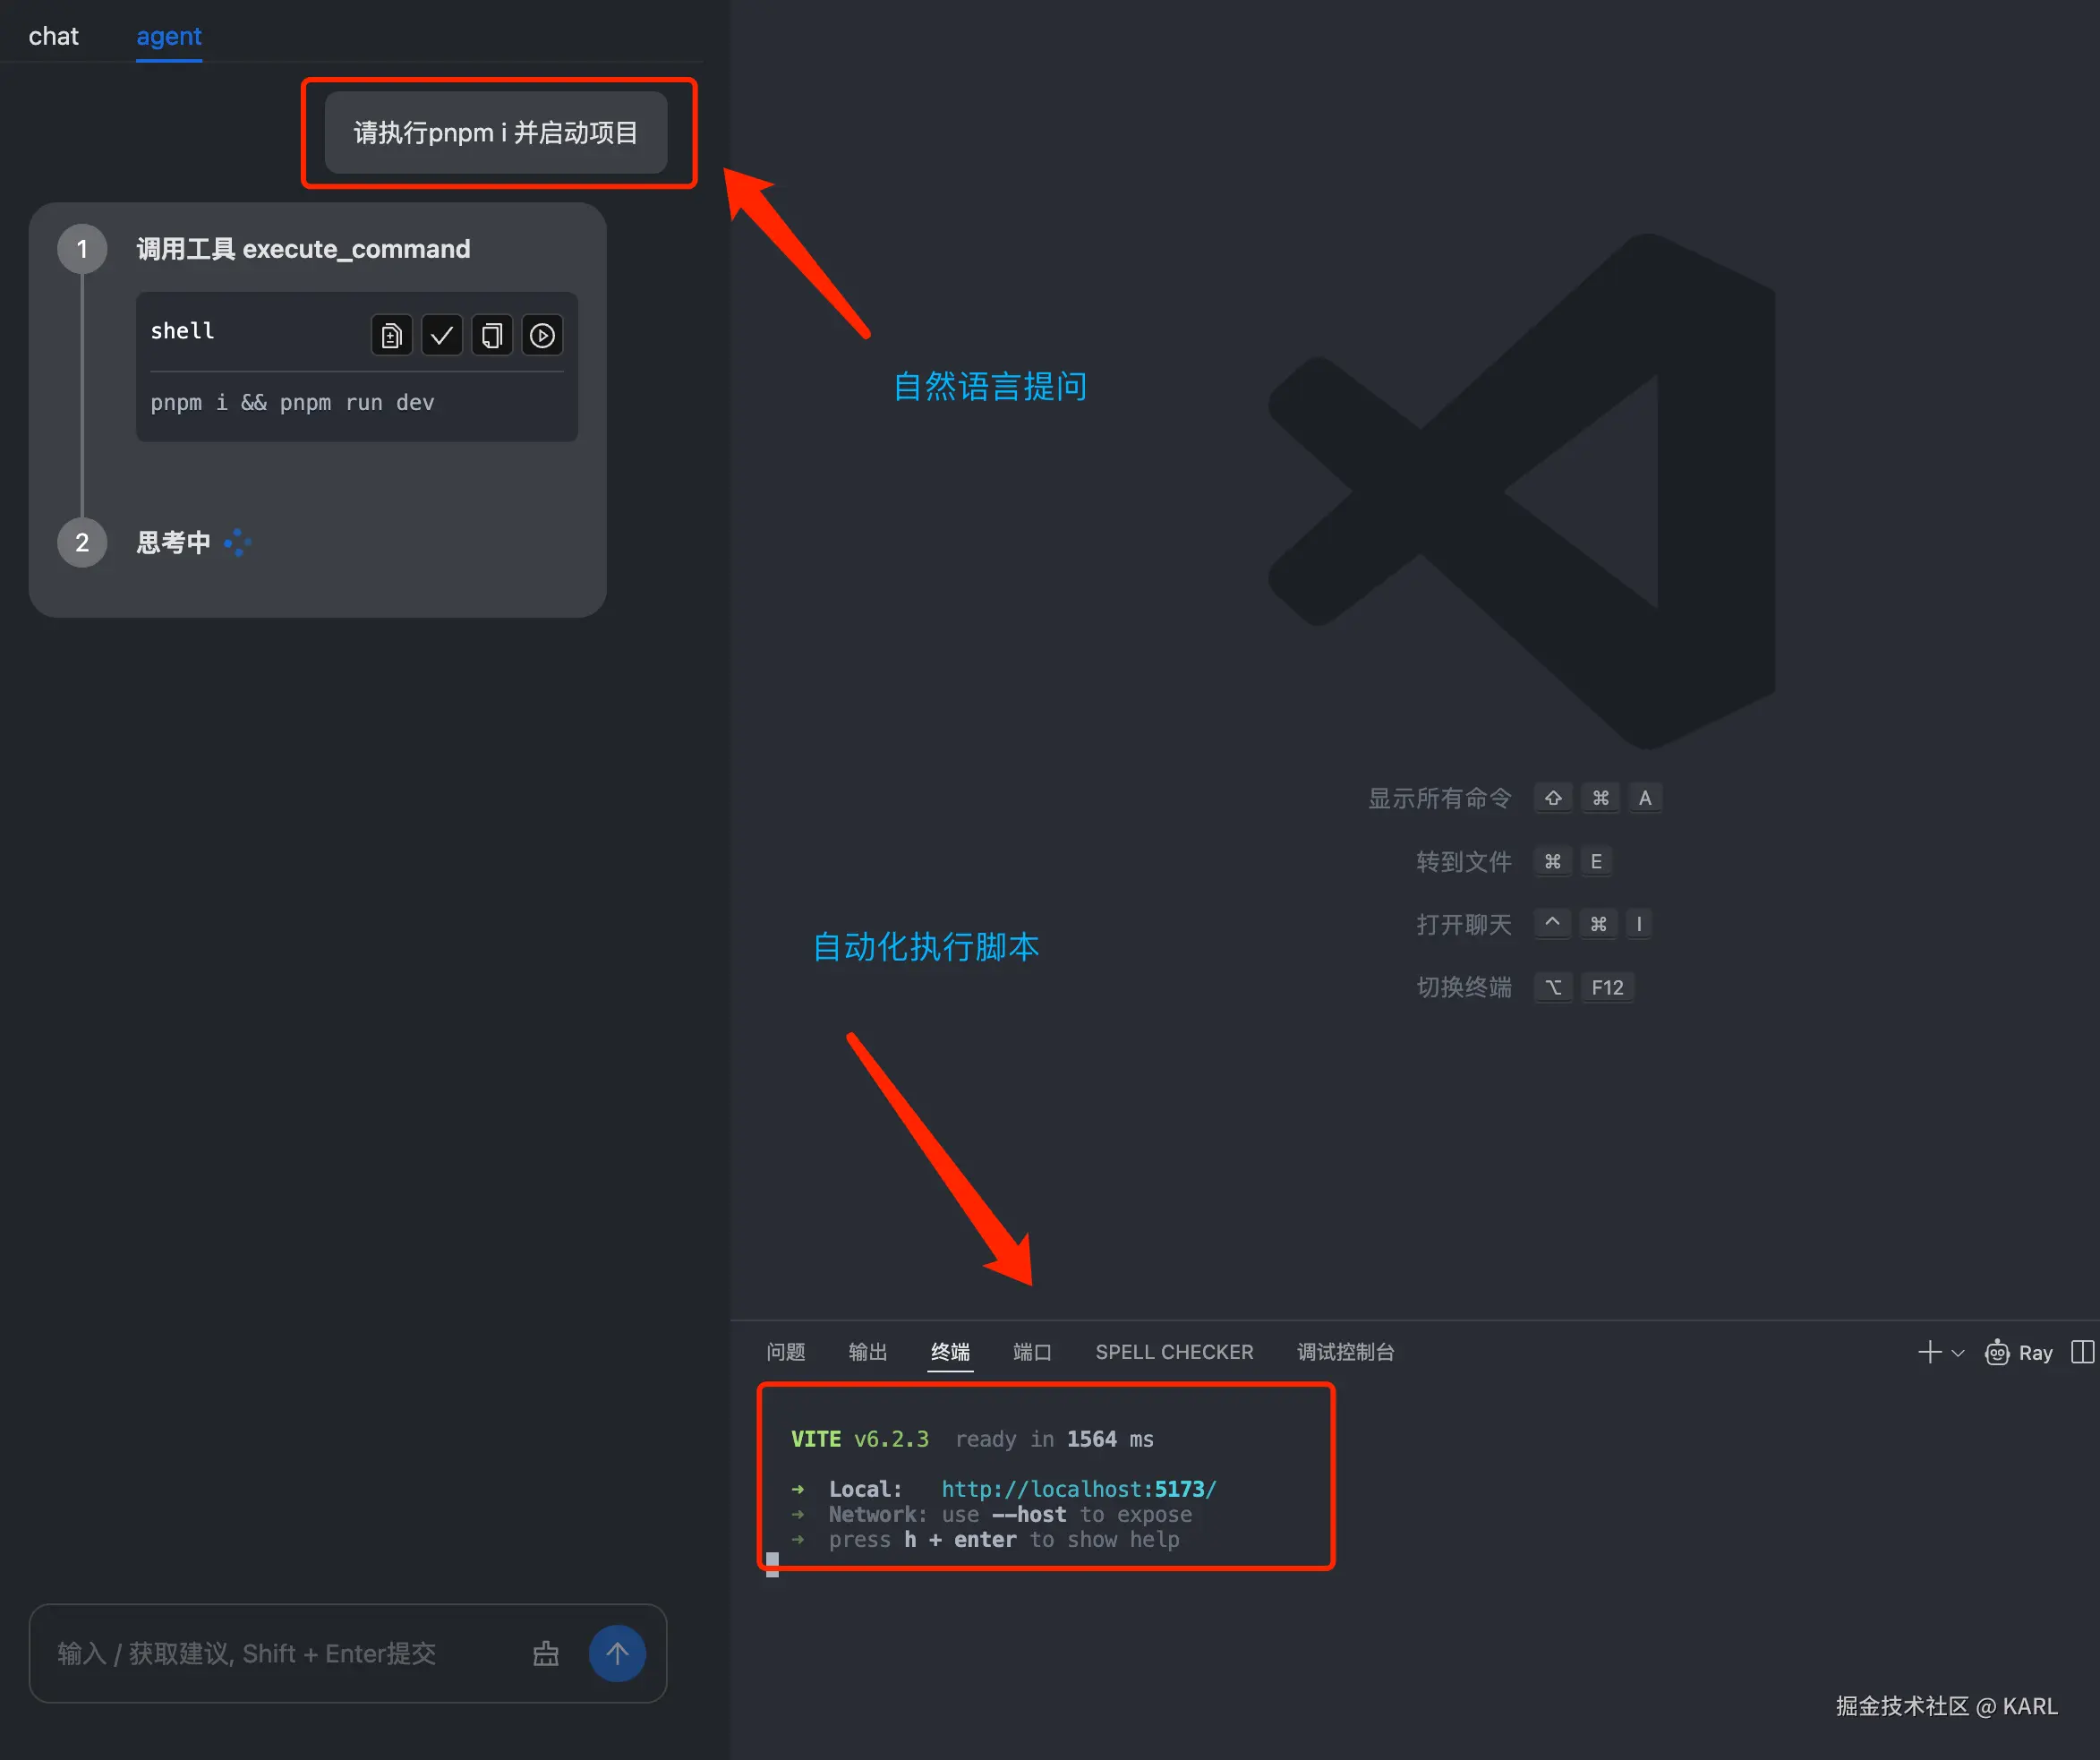Viewport: 2100px width, 1760px height.
Task: Open the http://localhost:5173/ link in terminal
Action: [1078, 1489]
